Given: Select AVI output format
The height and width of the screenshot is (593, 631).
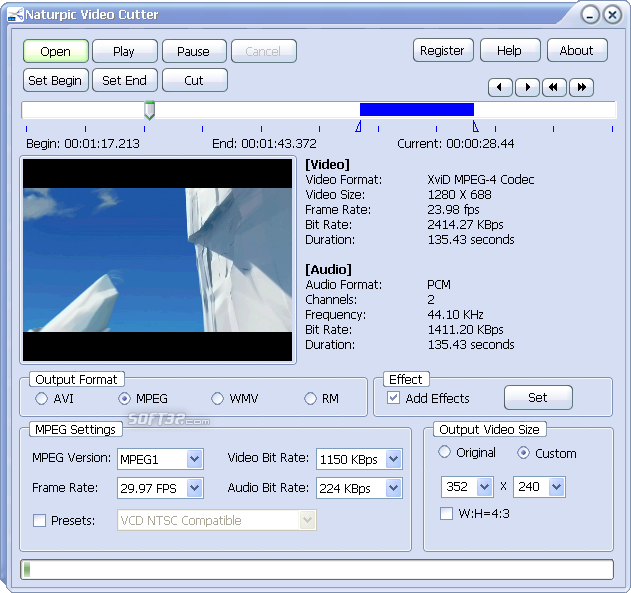Looking at the screenshot, I should pos(41,399).
